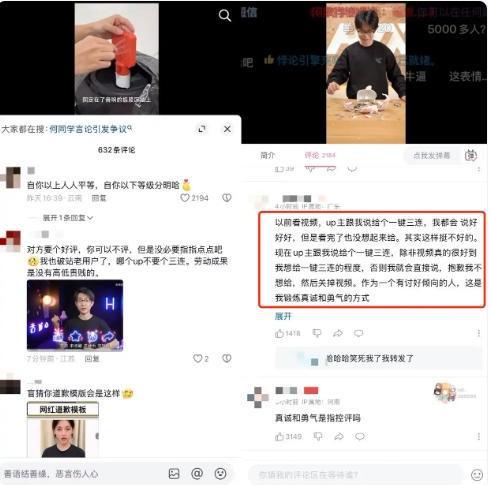Close the 632 comments panel
The height and width of the screenshot is (485, 491).
[227, 129]
